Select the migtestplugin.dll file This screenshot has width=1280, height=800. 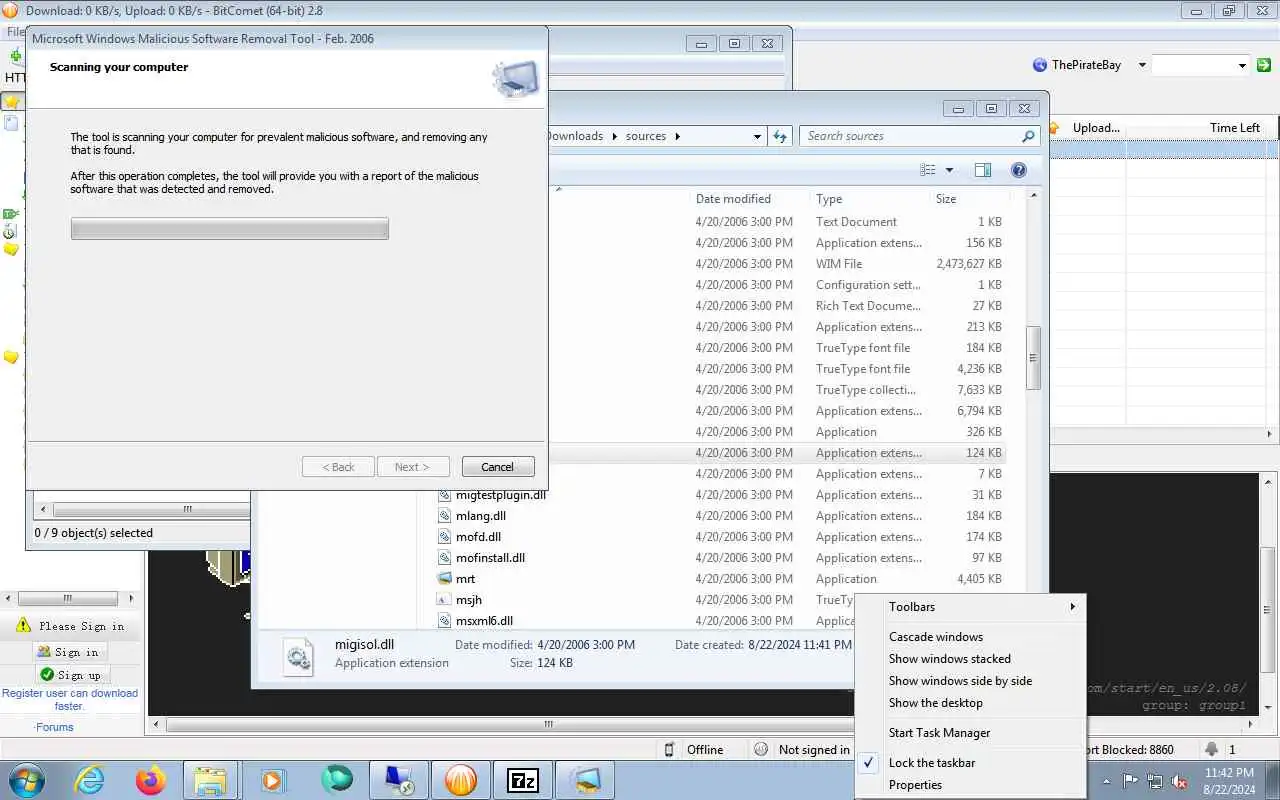(x=501, y=495)
